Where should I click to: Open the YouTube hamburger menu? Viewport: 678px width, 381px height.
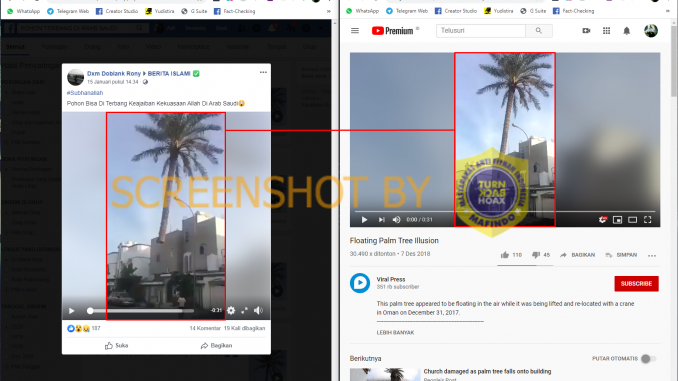point(355,31)
